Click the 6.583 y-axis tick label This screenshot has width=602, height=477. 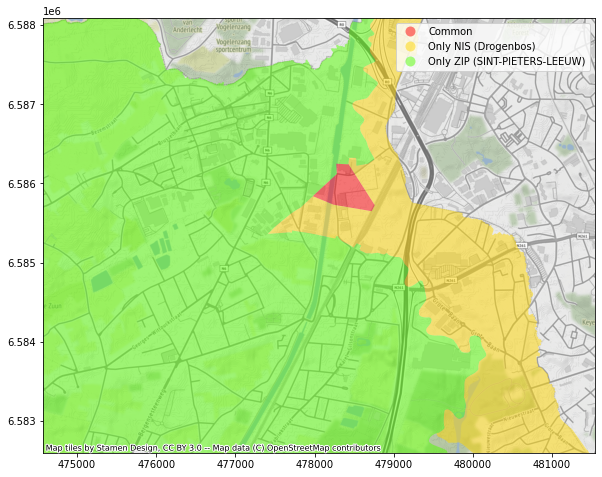tap(21, 421)
